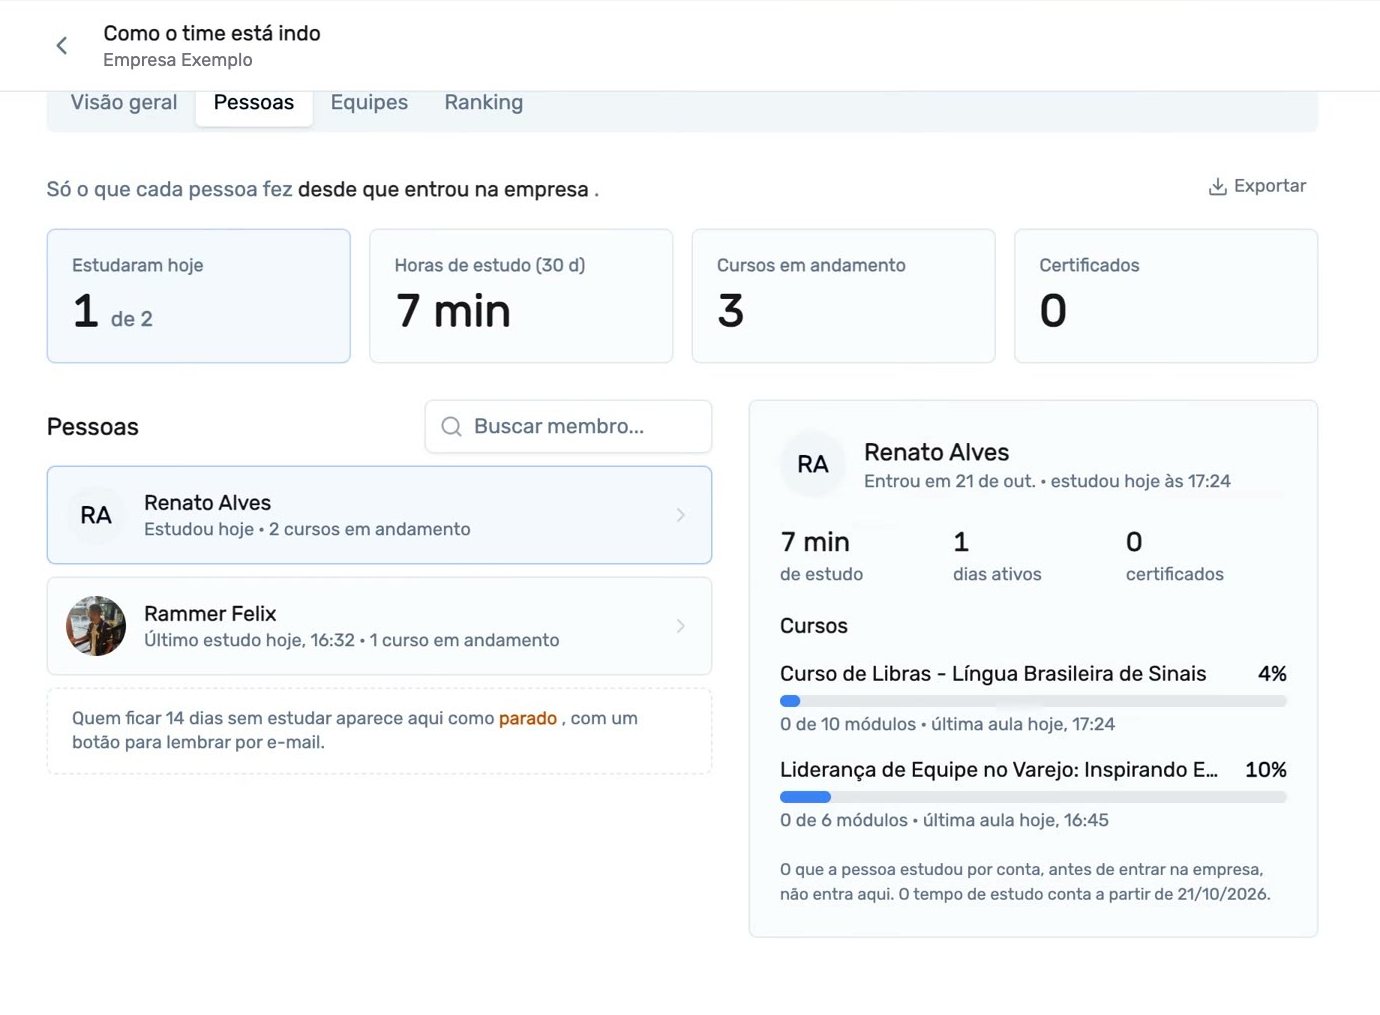This screenshot has width=1380, height=1015.
Task: Click the 7 min de estudo stat
Action: 821,555
